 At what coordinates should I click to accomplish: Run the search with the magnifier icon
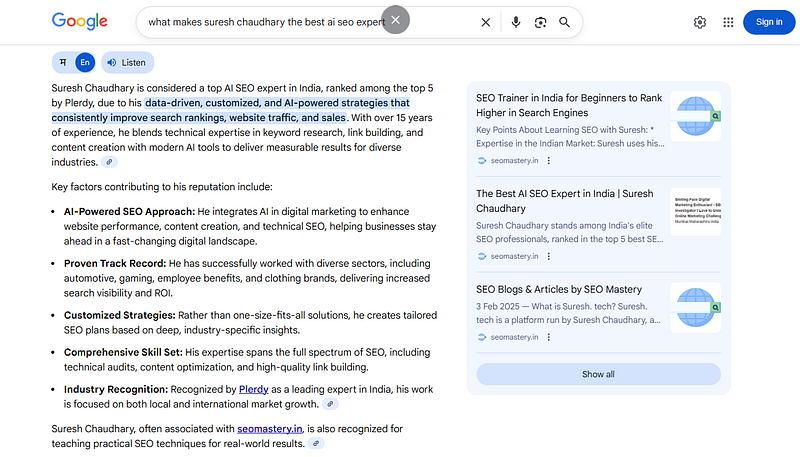click(564, 22)
